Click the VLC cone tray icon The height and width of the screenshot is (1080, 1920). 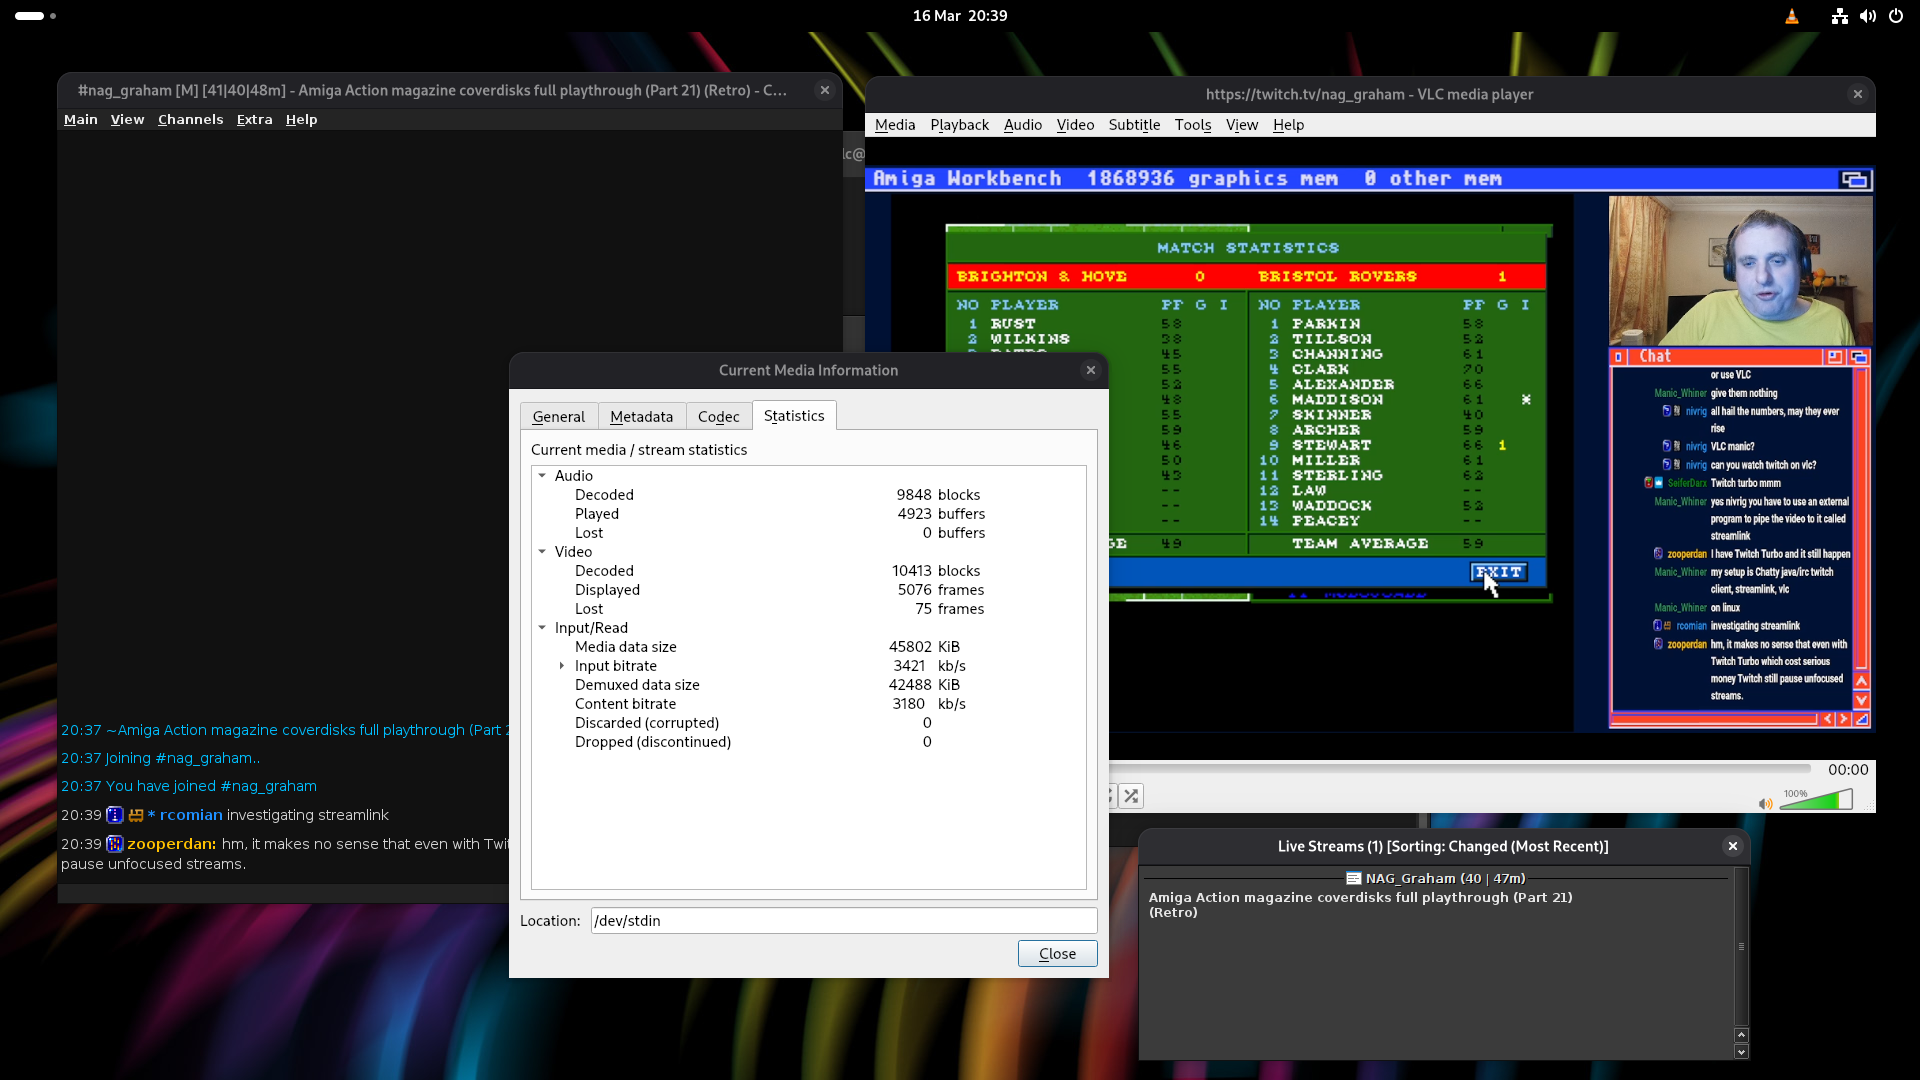(1792, 16)
